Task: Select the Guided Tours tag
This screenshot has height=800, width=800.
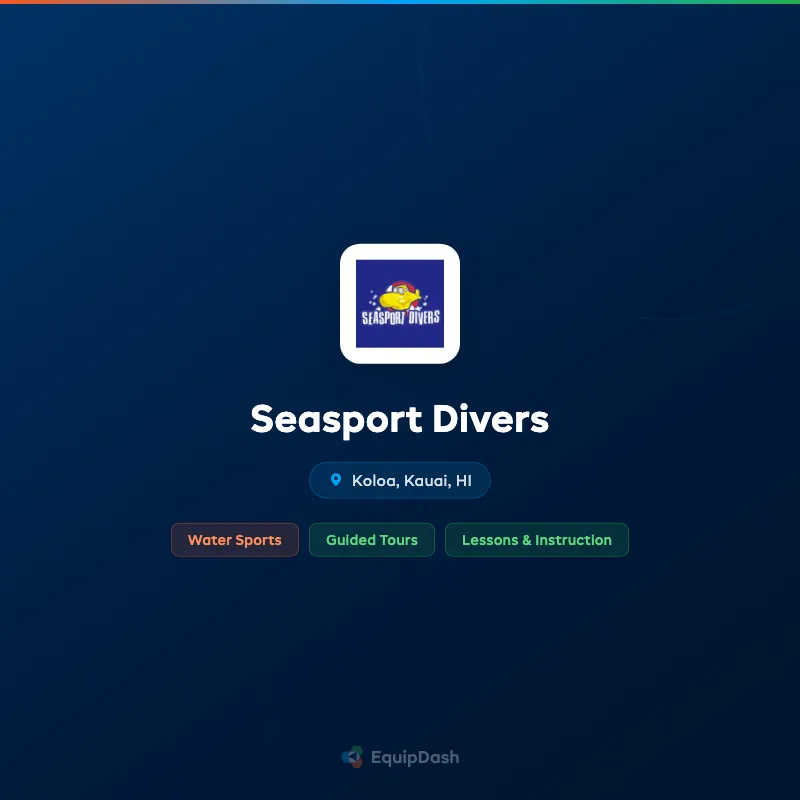Action: point(372,540)
